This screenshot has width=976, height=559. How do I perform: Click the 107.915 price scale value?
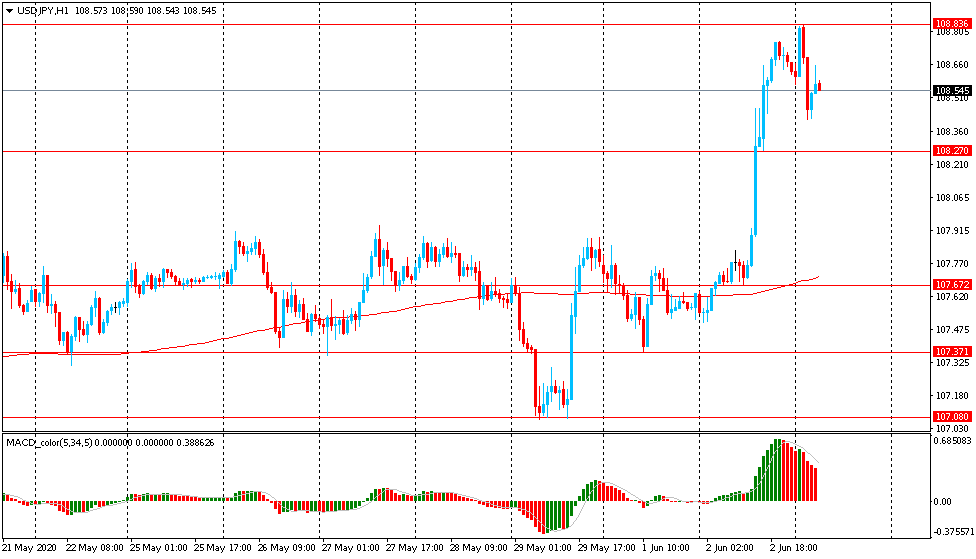(952, 230)
